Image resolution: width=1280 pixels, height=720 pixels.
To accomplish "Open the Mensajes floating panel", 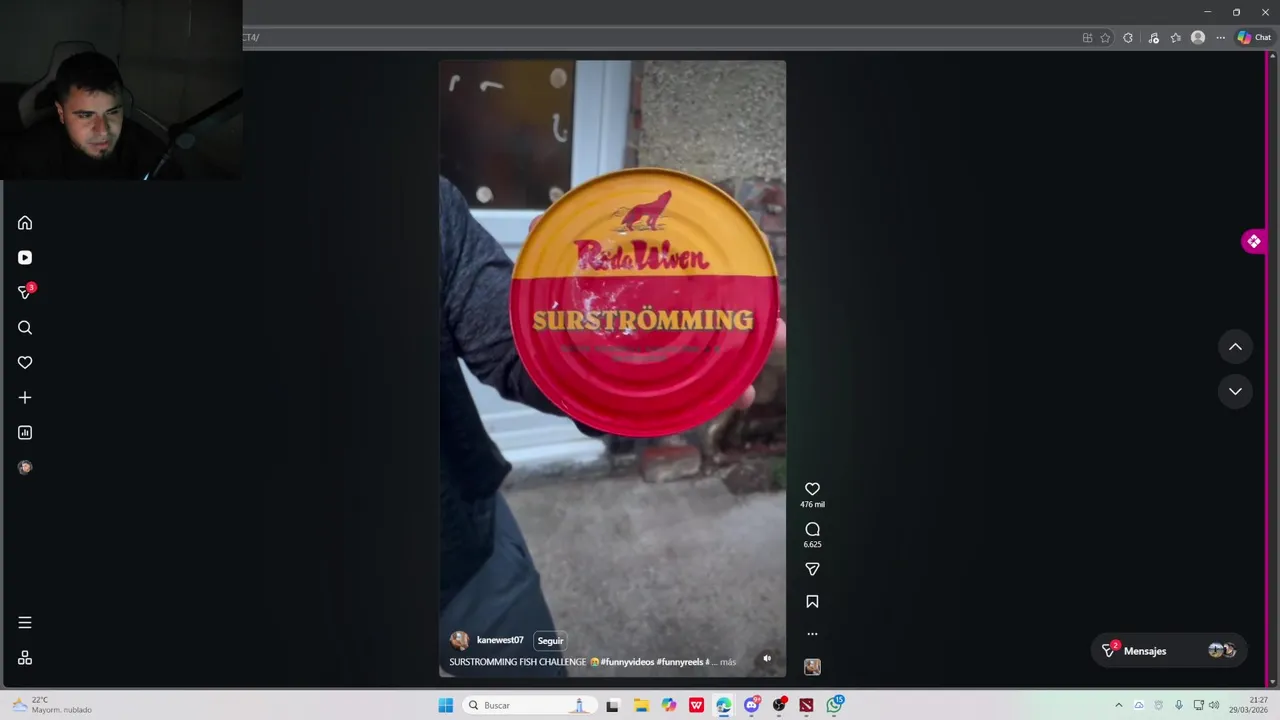I will [1169, 651].
